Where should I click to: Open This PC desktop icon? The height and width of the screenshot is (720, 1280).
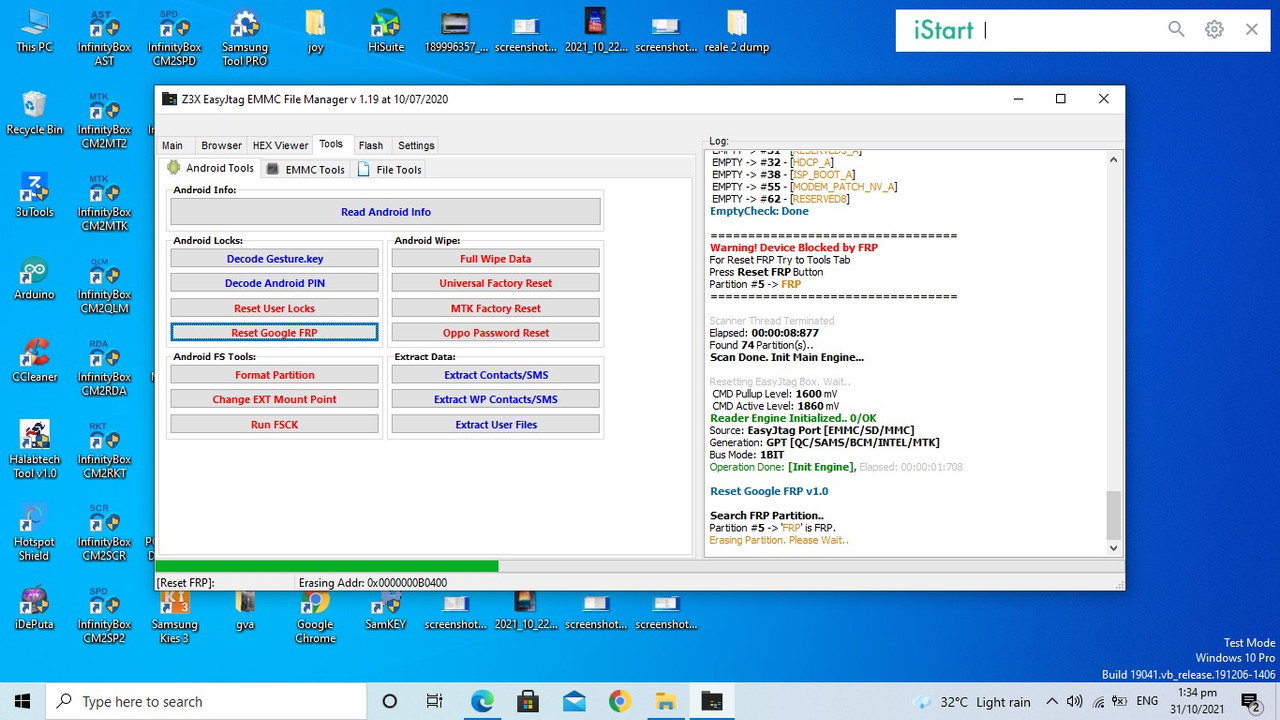[x=34, y=31]
